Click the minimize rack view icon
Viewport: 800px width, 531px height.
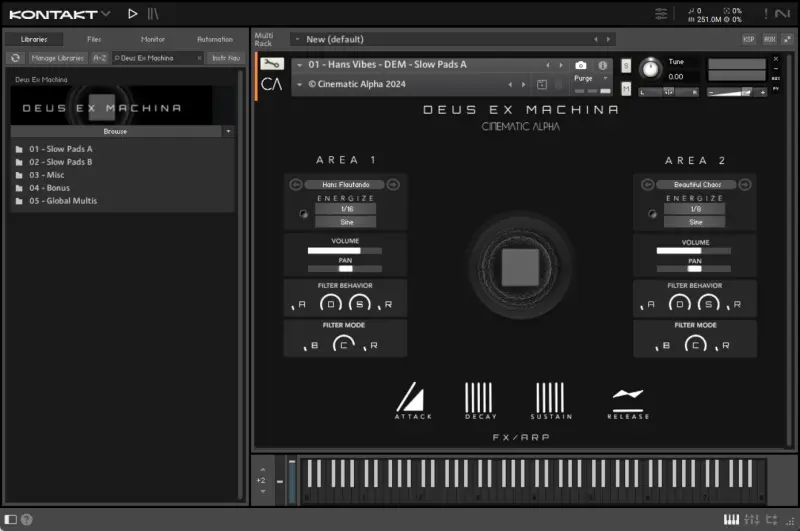pyautogui.click(x=788, y=39)
